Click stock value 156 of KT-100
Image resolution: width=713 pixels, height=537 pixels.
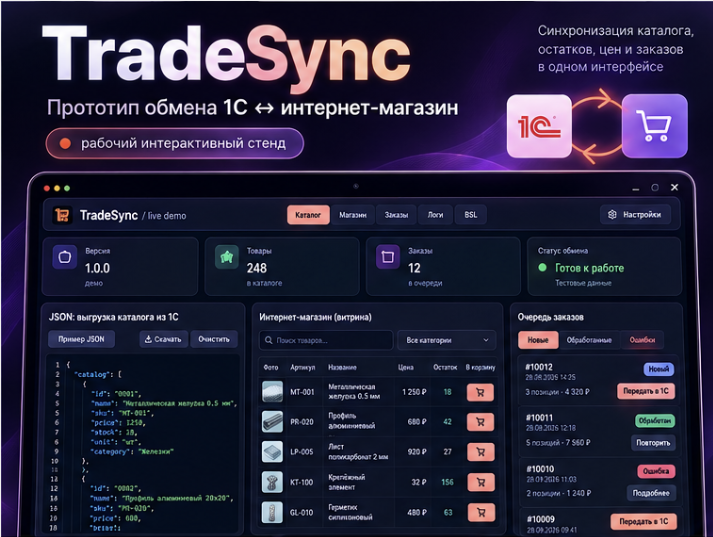[447, 482]
